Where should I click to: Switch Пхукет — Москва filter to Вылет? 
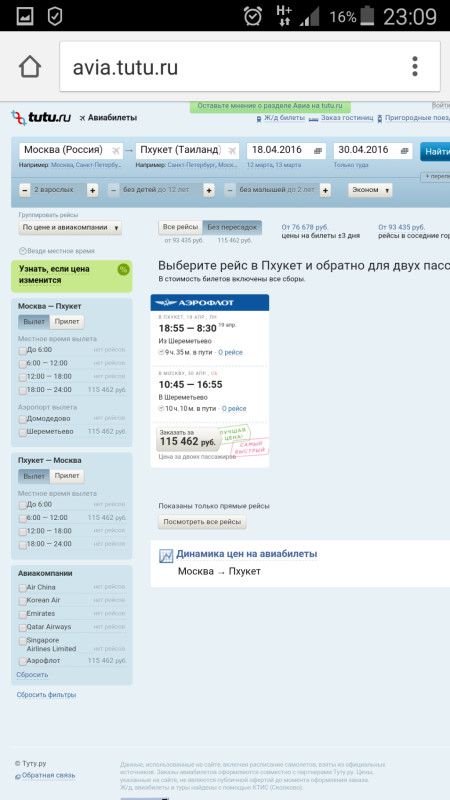coord(34,476)
